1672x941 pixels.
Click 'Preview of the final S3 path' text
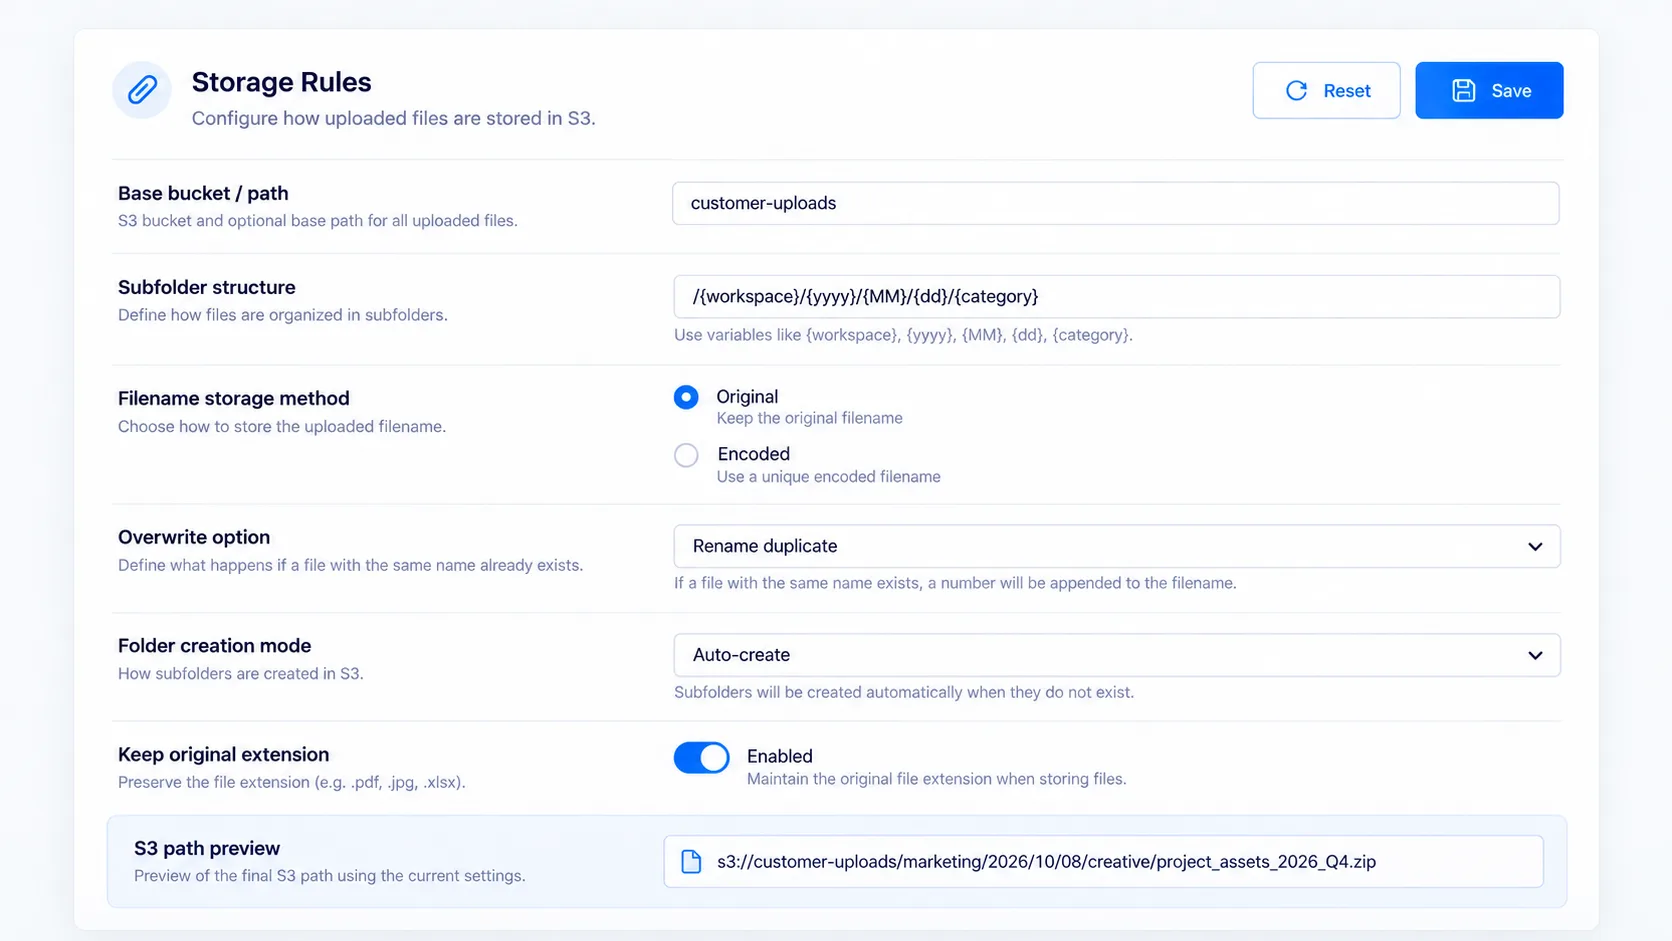[x=329, y=876]
